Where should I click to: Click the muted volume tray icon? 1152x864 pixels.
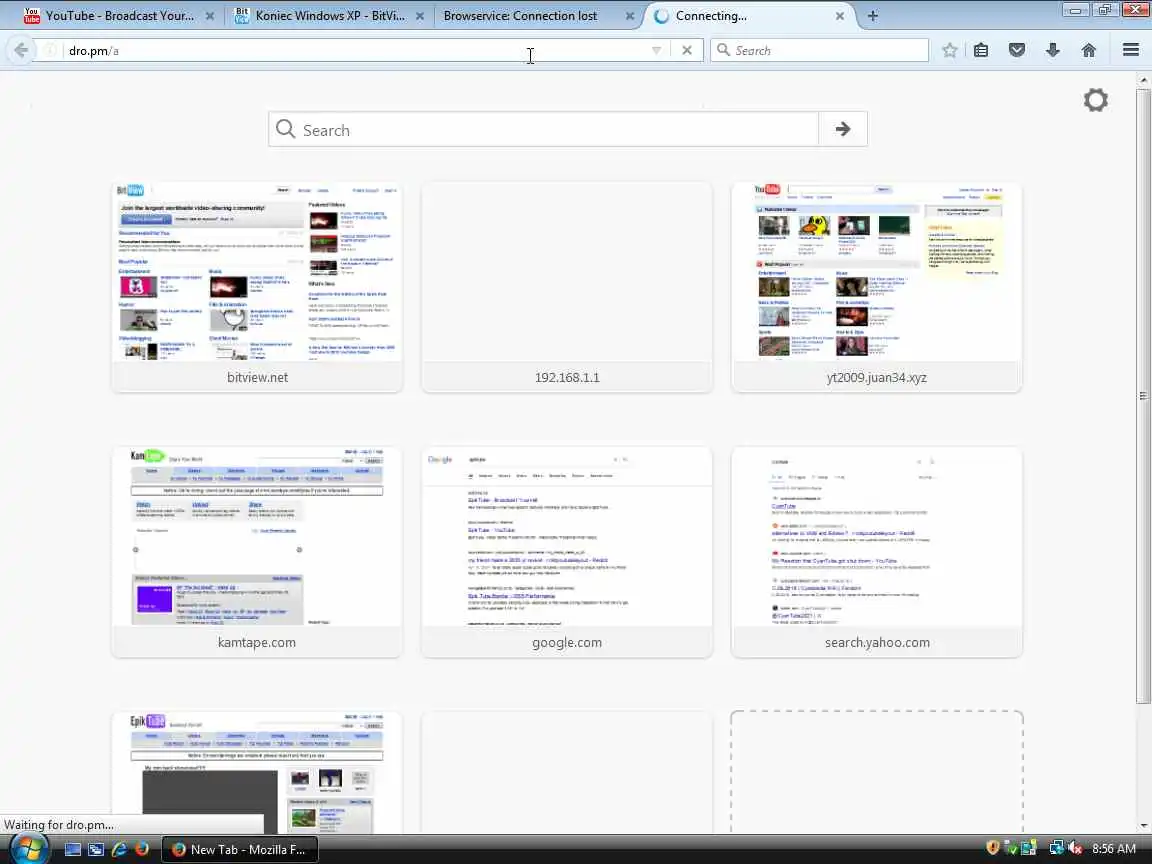[1075, 849]
